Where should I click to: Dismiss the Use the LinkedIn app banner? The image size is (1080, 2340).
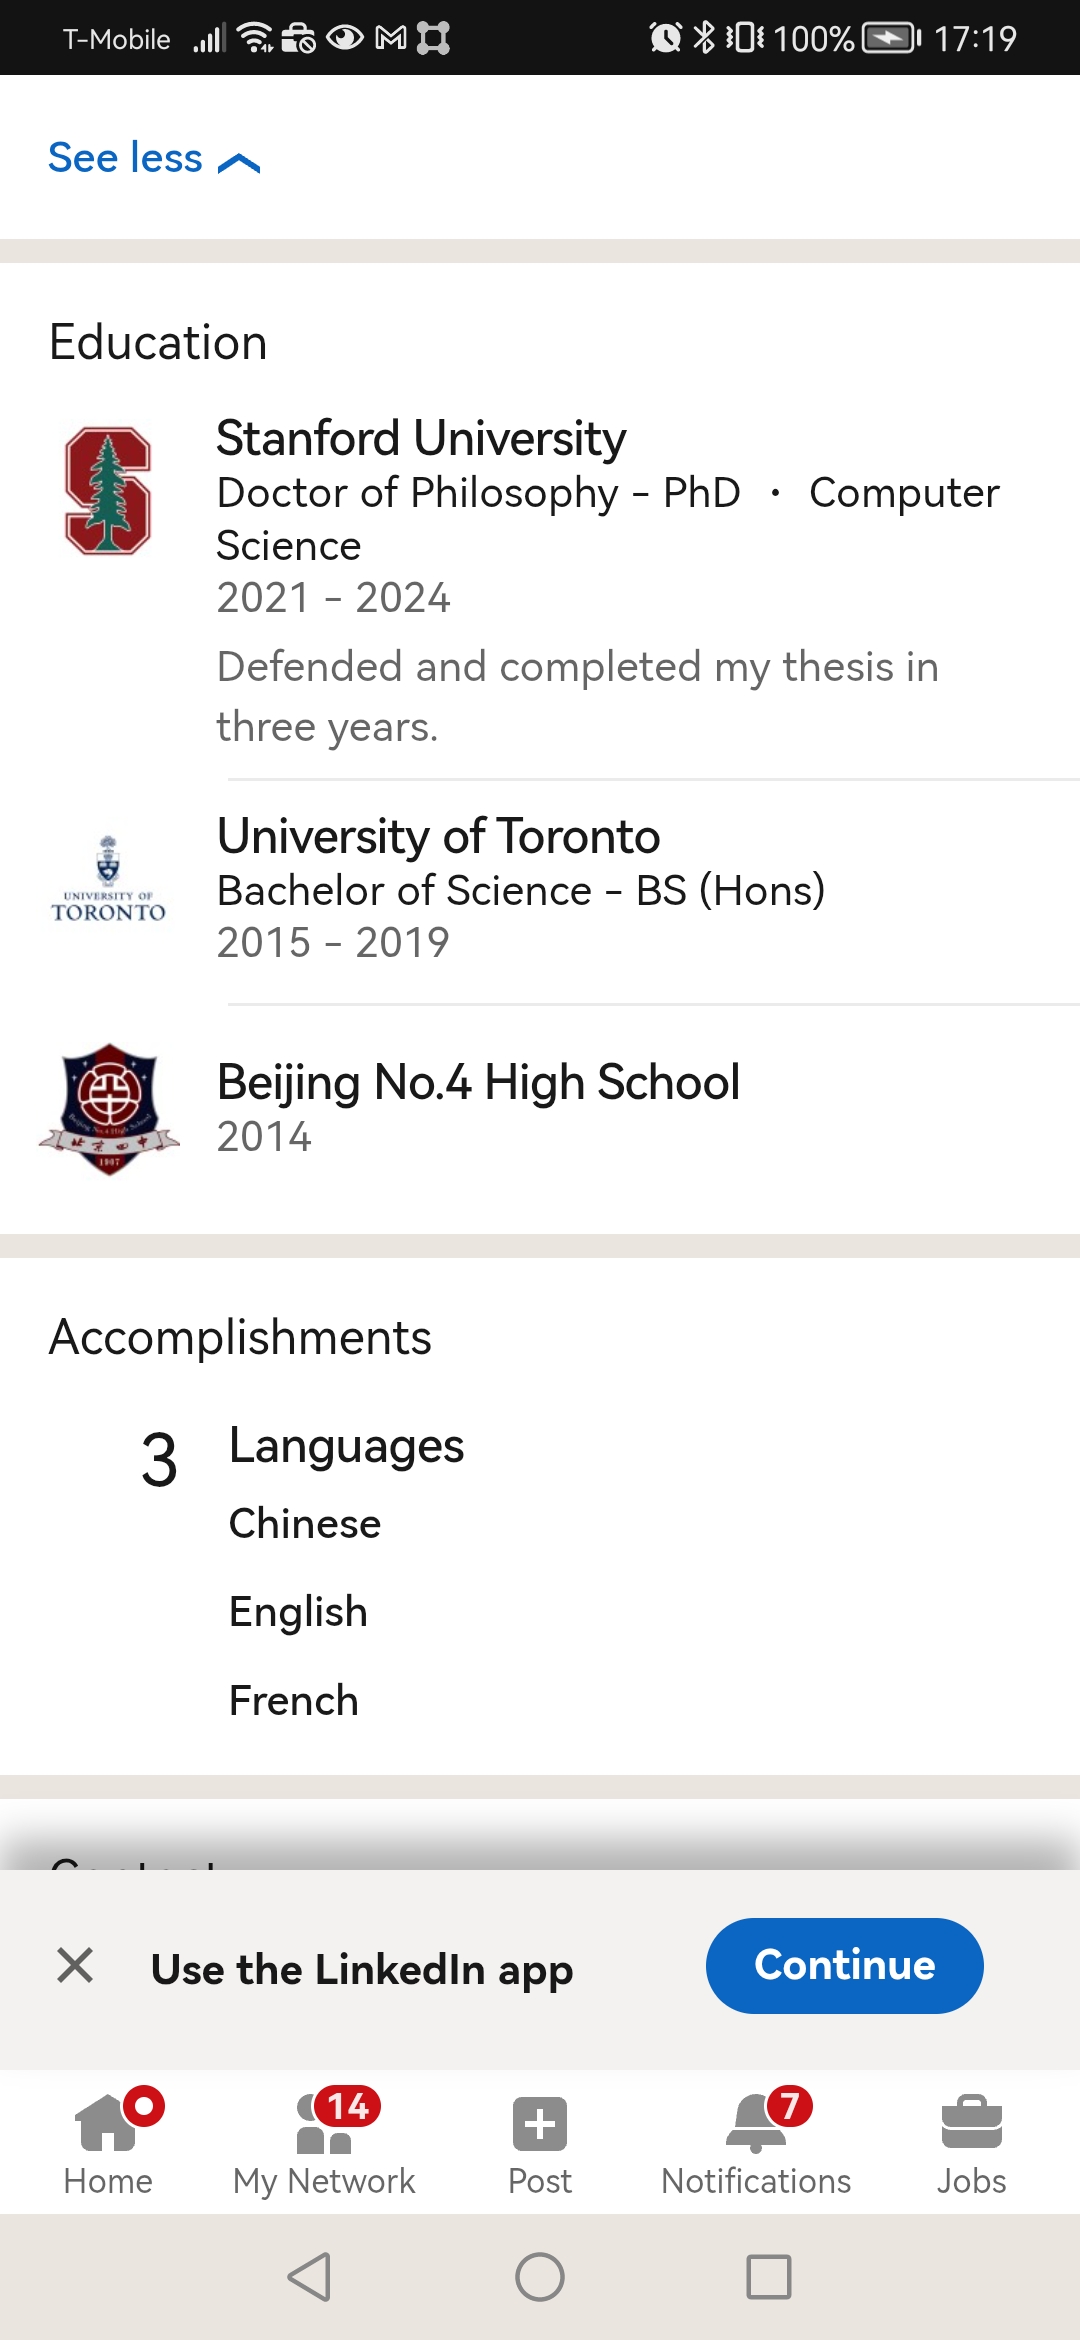click(75, 1965)
